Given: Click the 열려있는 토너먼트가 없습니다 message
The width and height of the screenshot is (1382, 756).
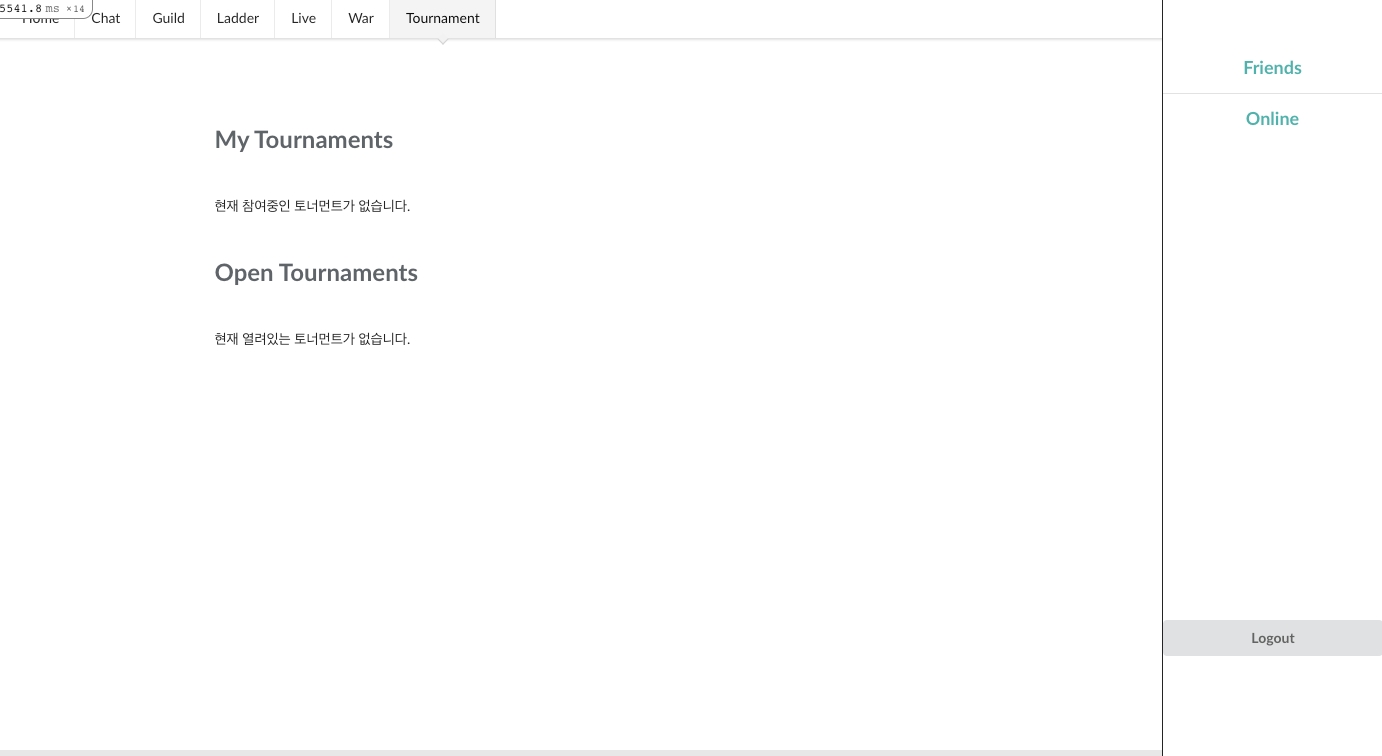Looking at the screenshot, I should point(312,339).
